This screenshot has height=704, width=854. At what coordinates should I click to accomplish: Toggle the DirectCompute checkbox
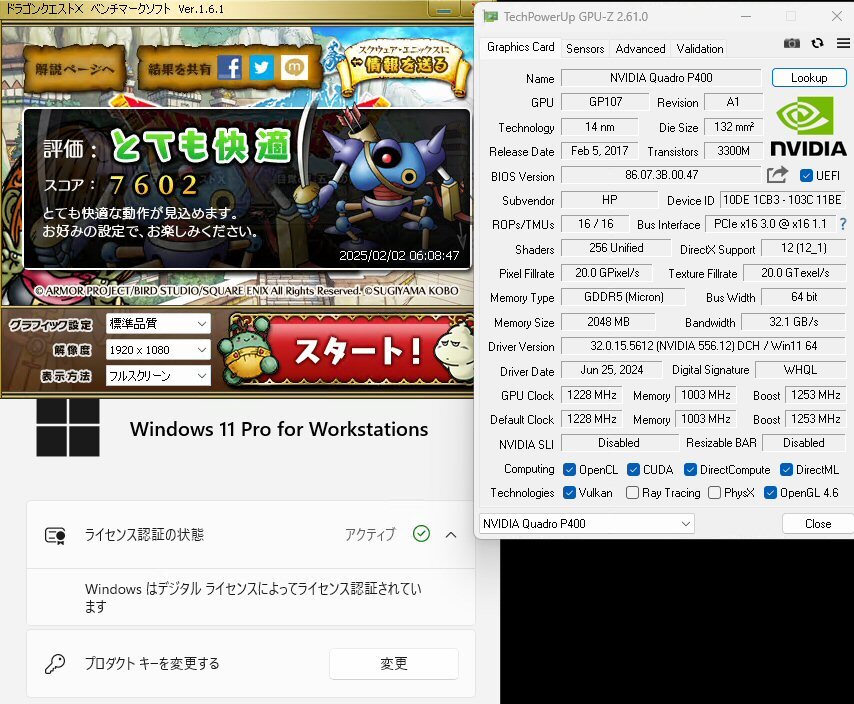pos(691,469)
